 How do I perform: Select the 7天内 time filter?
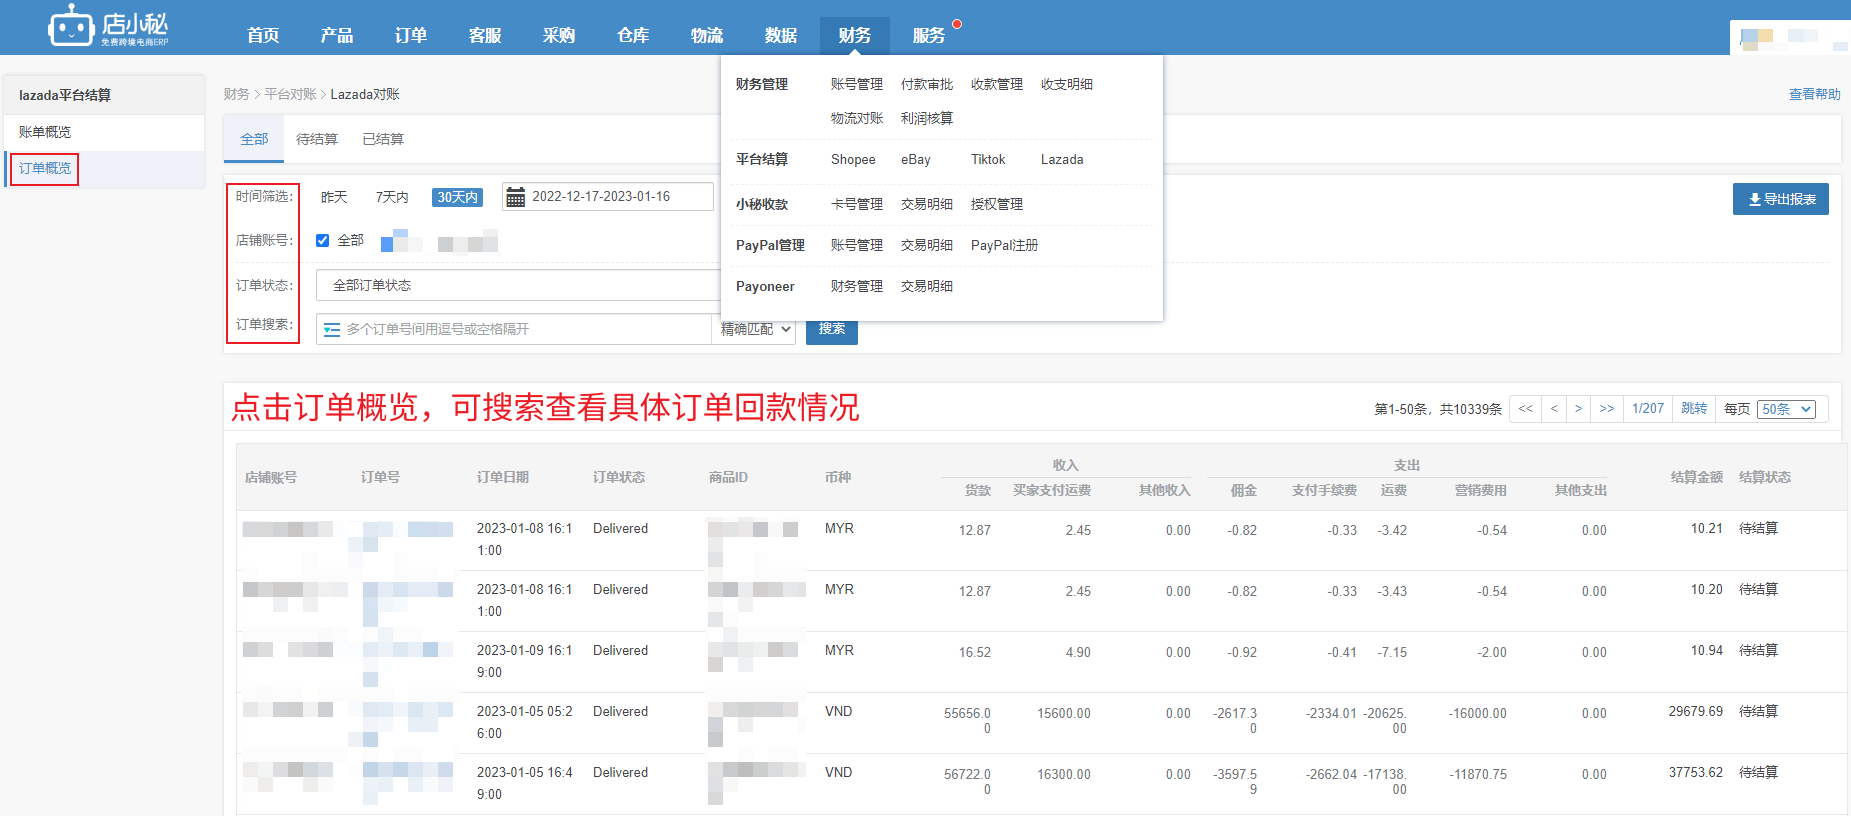click(392, 197)
